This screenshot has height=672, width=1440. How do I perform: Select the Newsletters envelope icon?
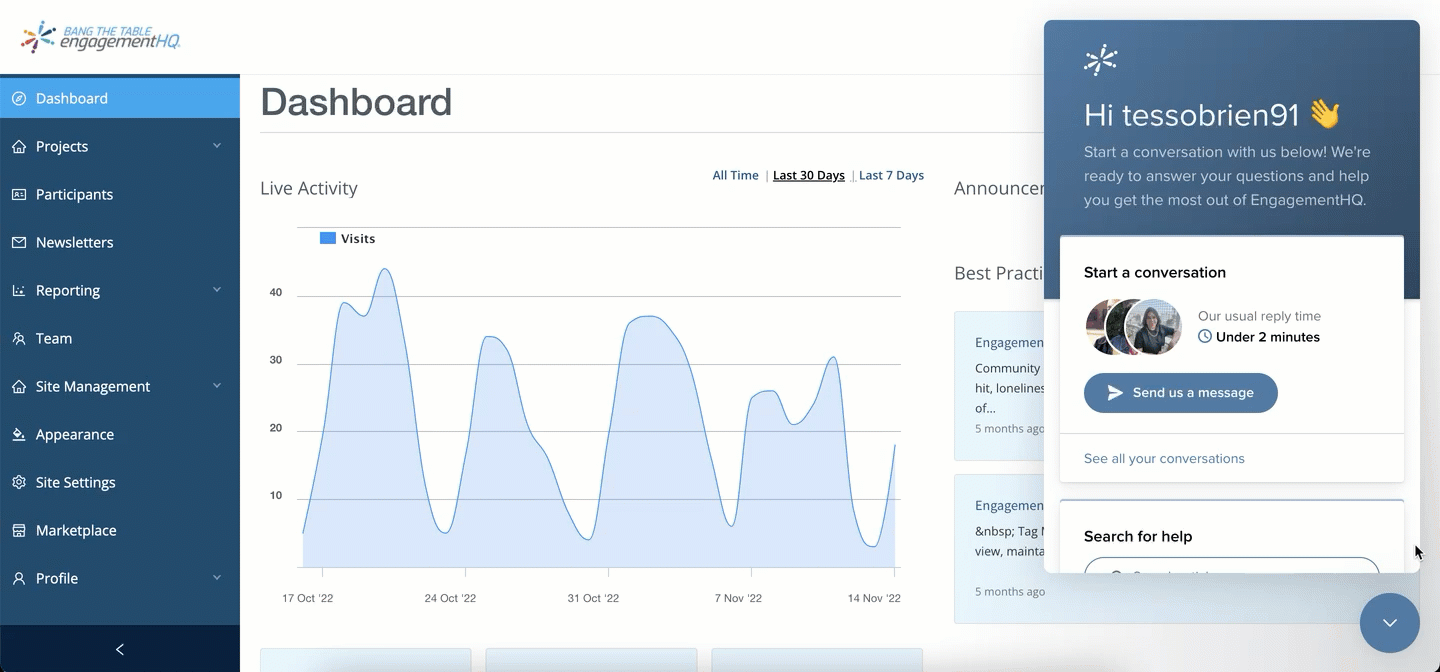[19, 242]
